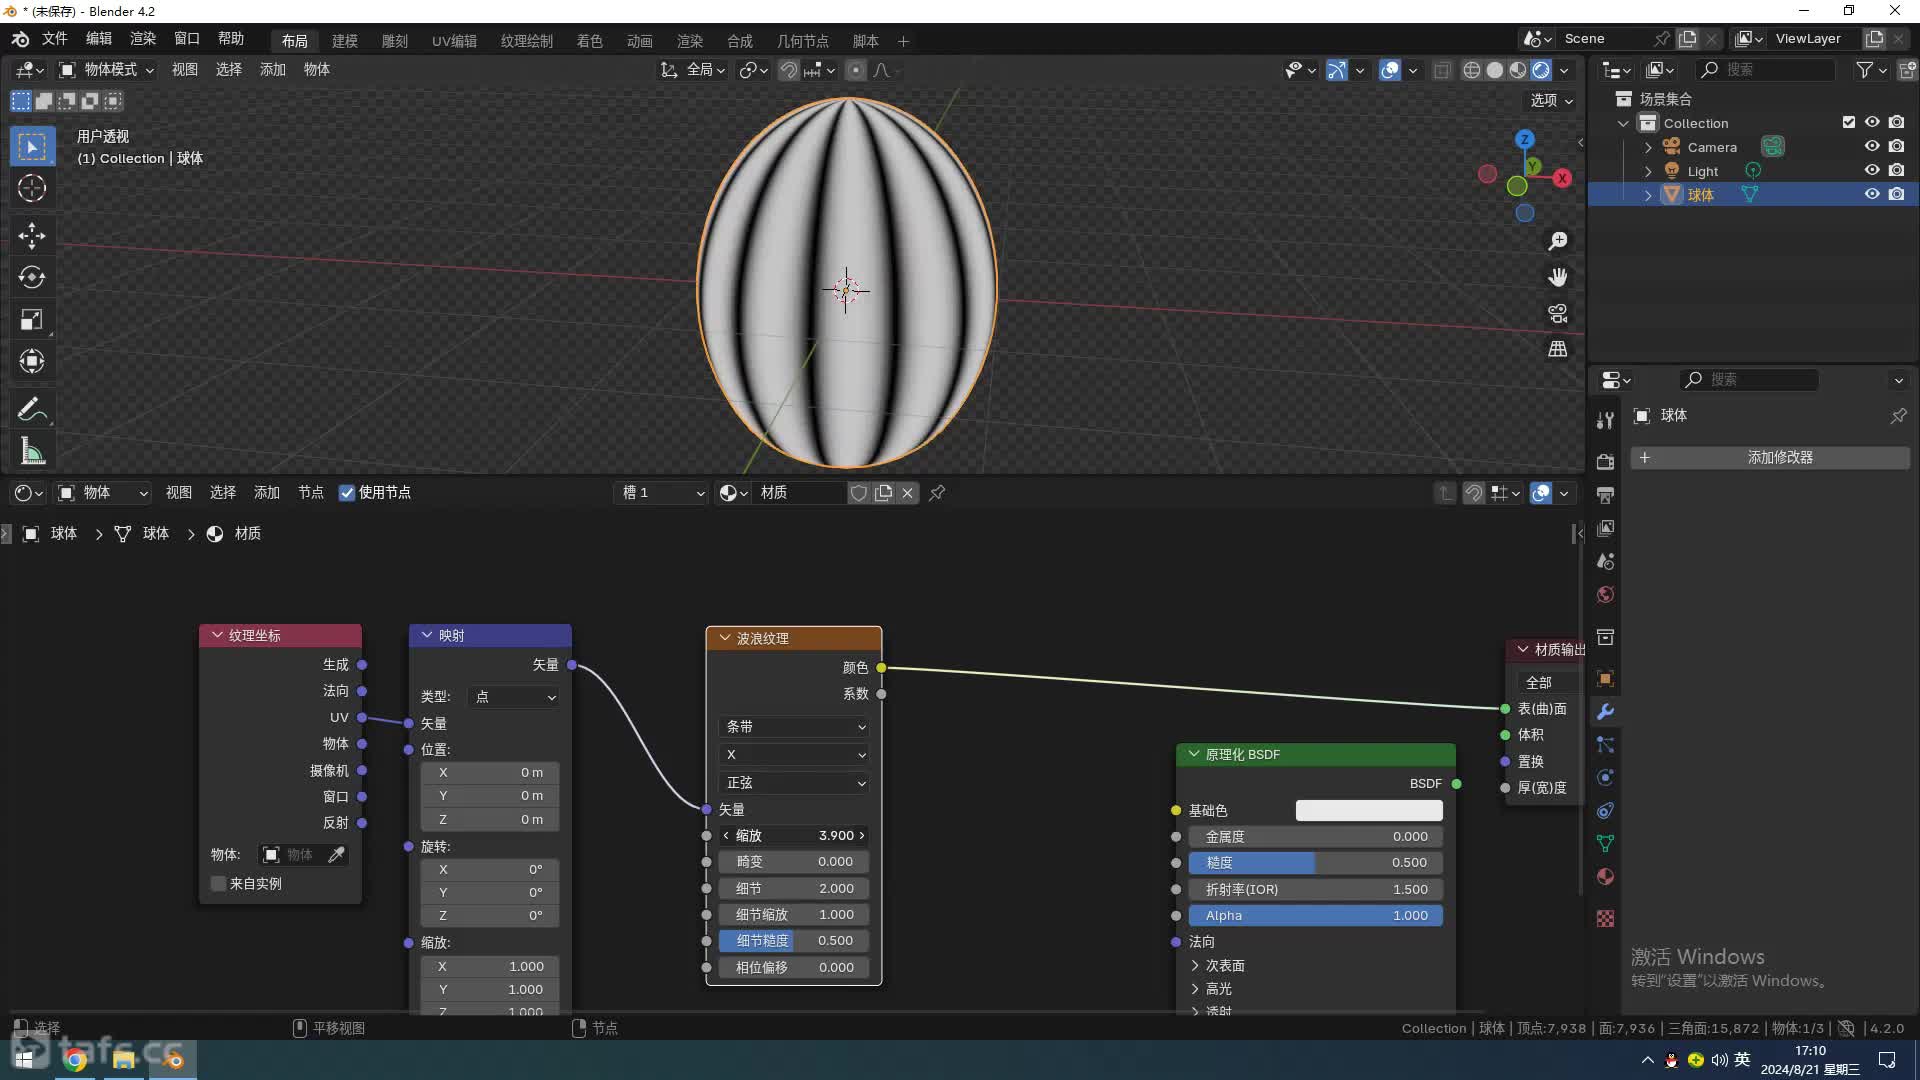Switch to the 几何节点 workspace tab
This screenshot has width=1920, height=1080.
click(803, 41)
